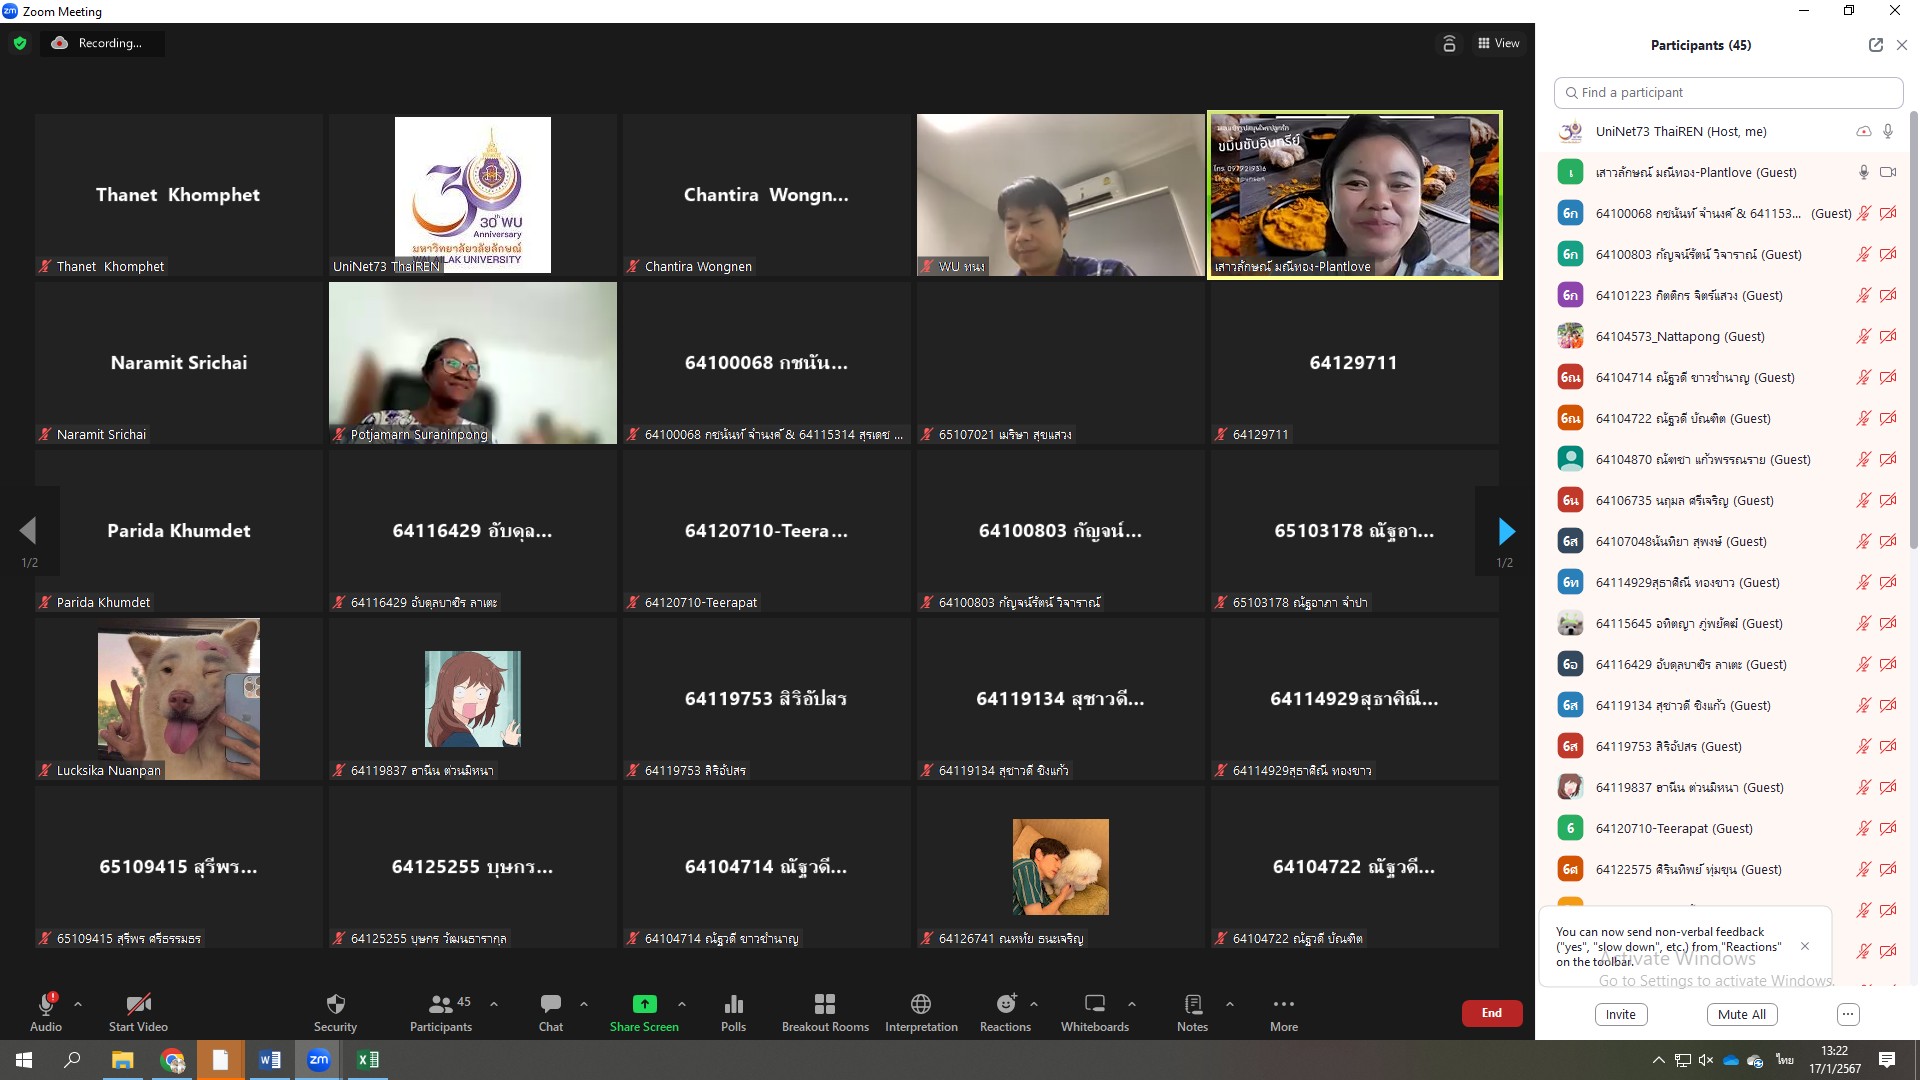Click the red End button

click(x=1491, y=1013)
